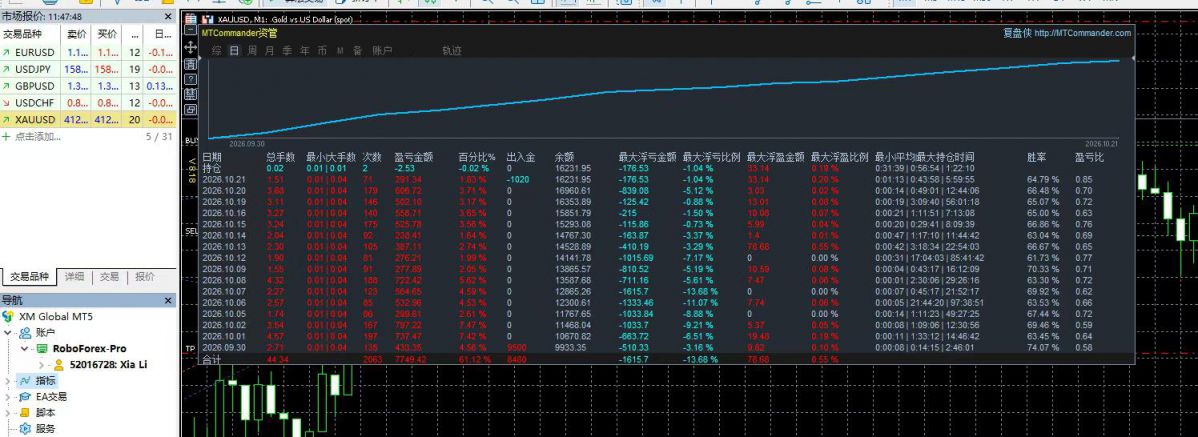Screen dimensions: 1198x437
Task: Open the 轨迹 track tab
Action: (452, 50)
